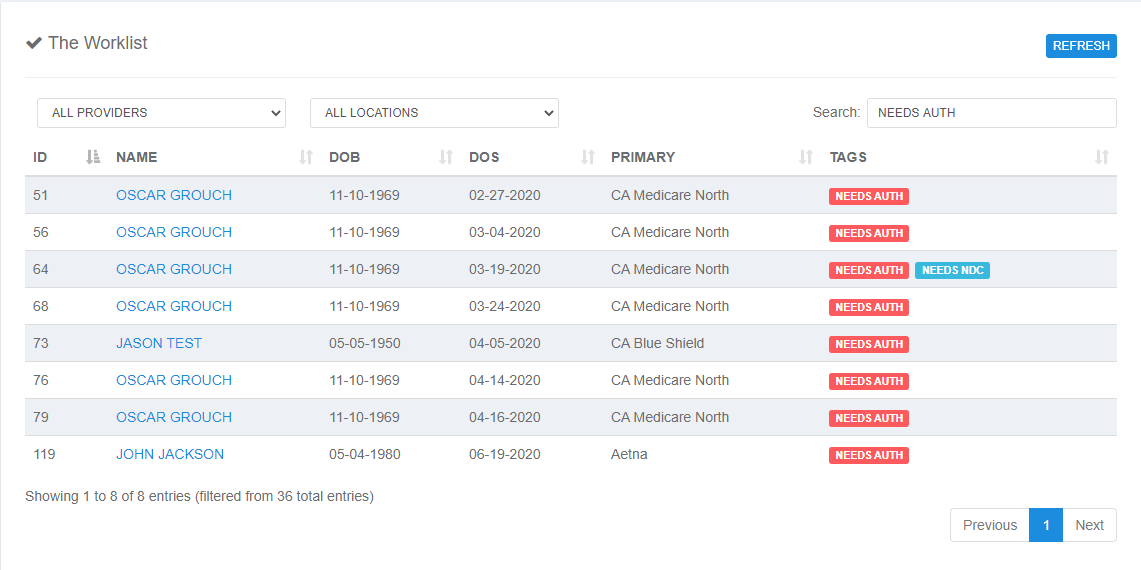This screenshot has width=1141, height=570.
Task: Open OSCAR GROUCH link in row 56
Action: tap(174, 232)
